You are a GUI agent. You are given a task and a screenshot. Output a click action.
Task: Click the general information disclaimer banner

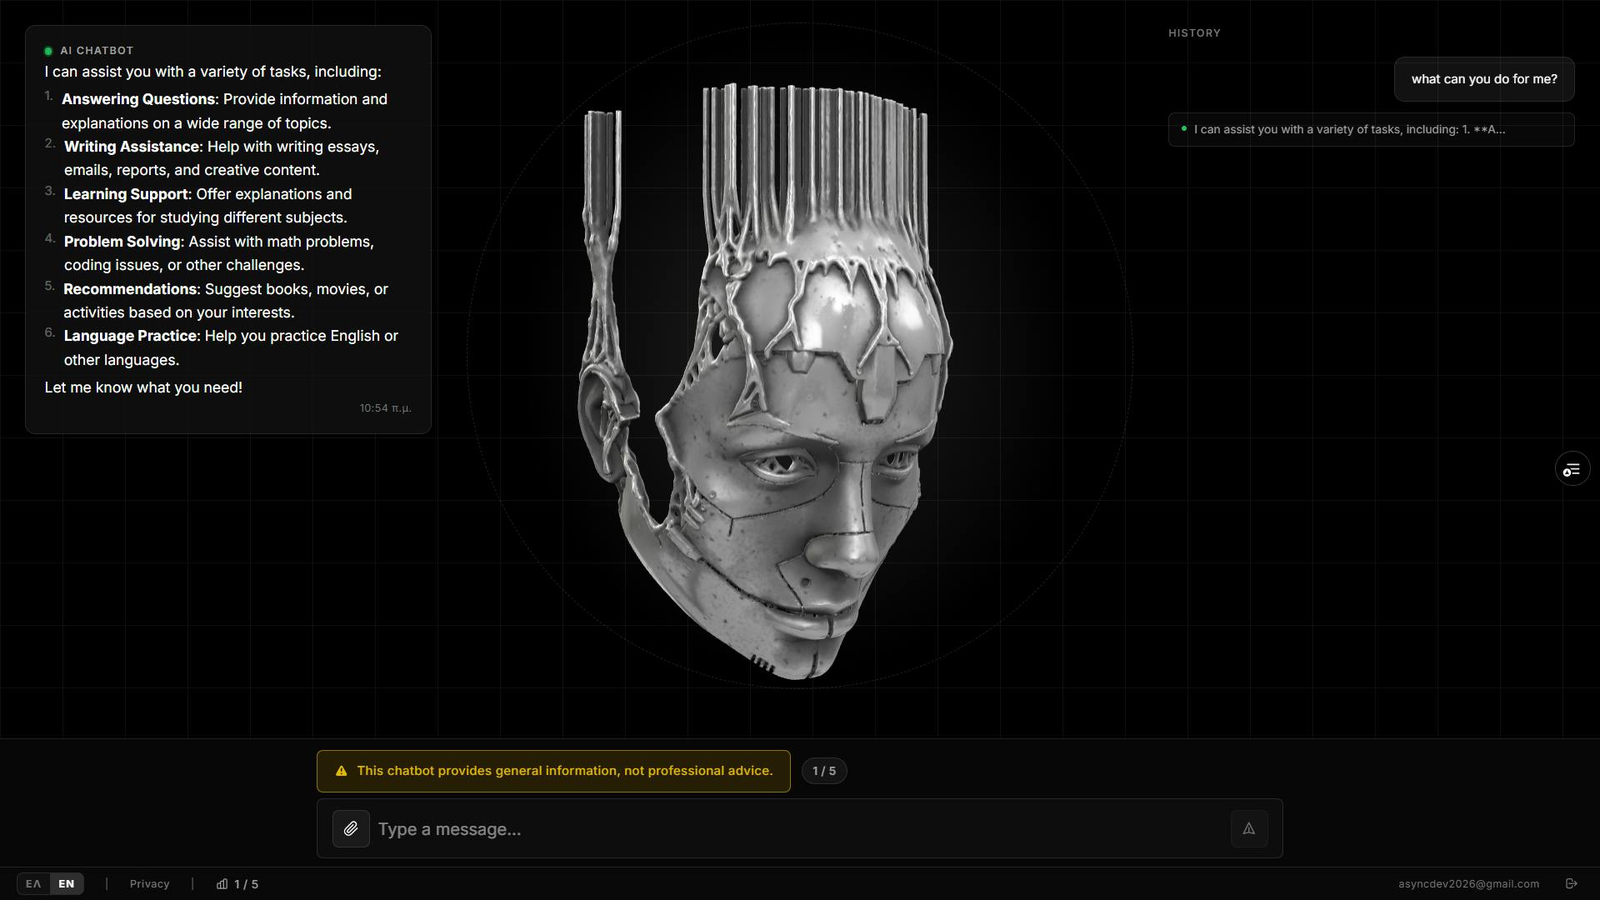553,771
